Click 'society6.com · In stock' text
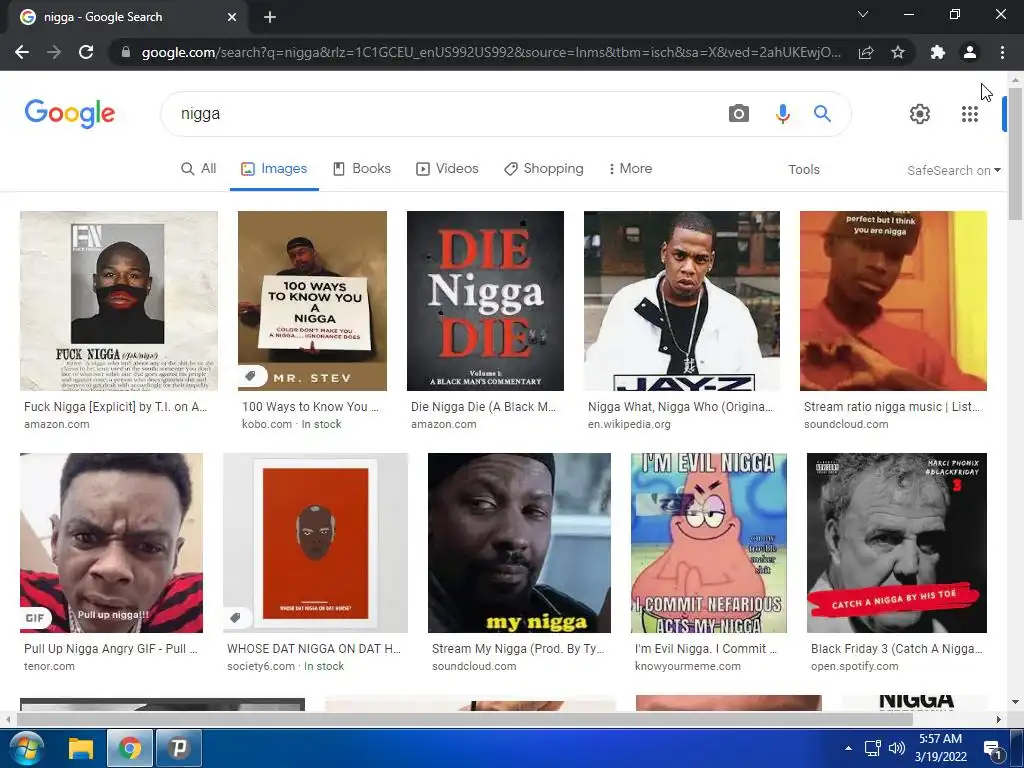The width and height of the screenshot is (1024, 768). pos(285,666)
